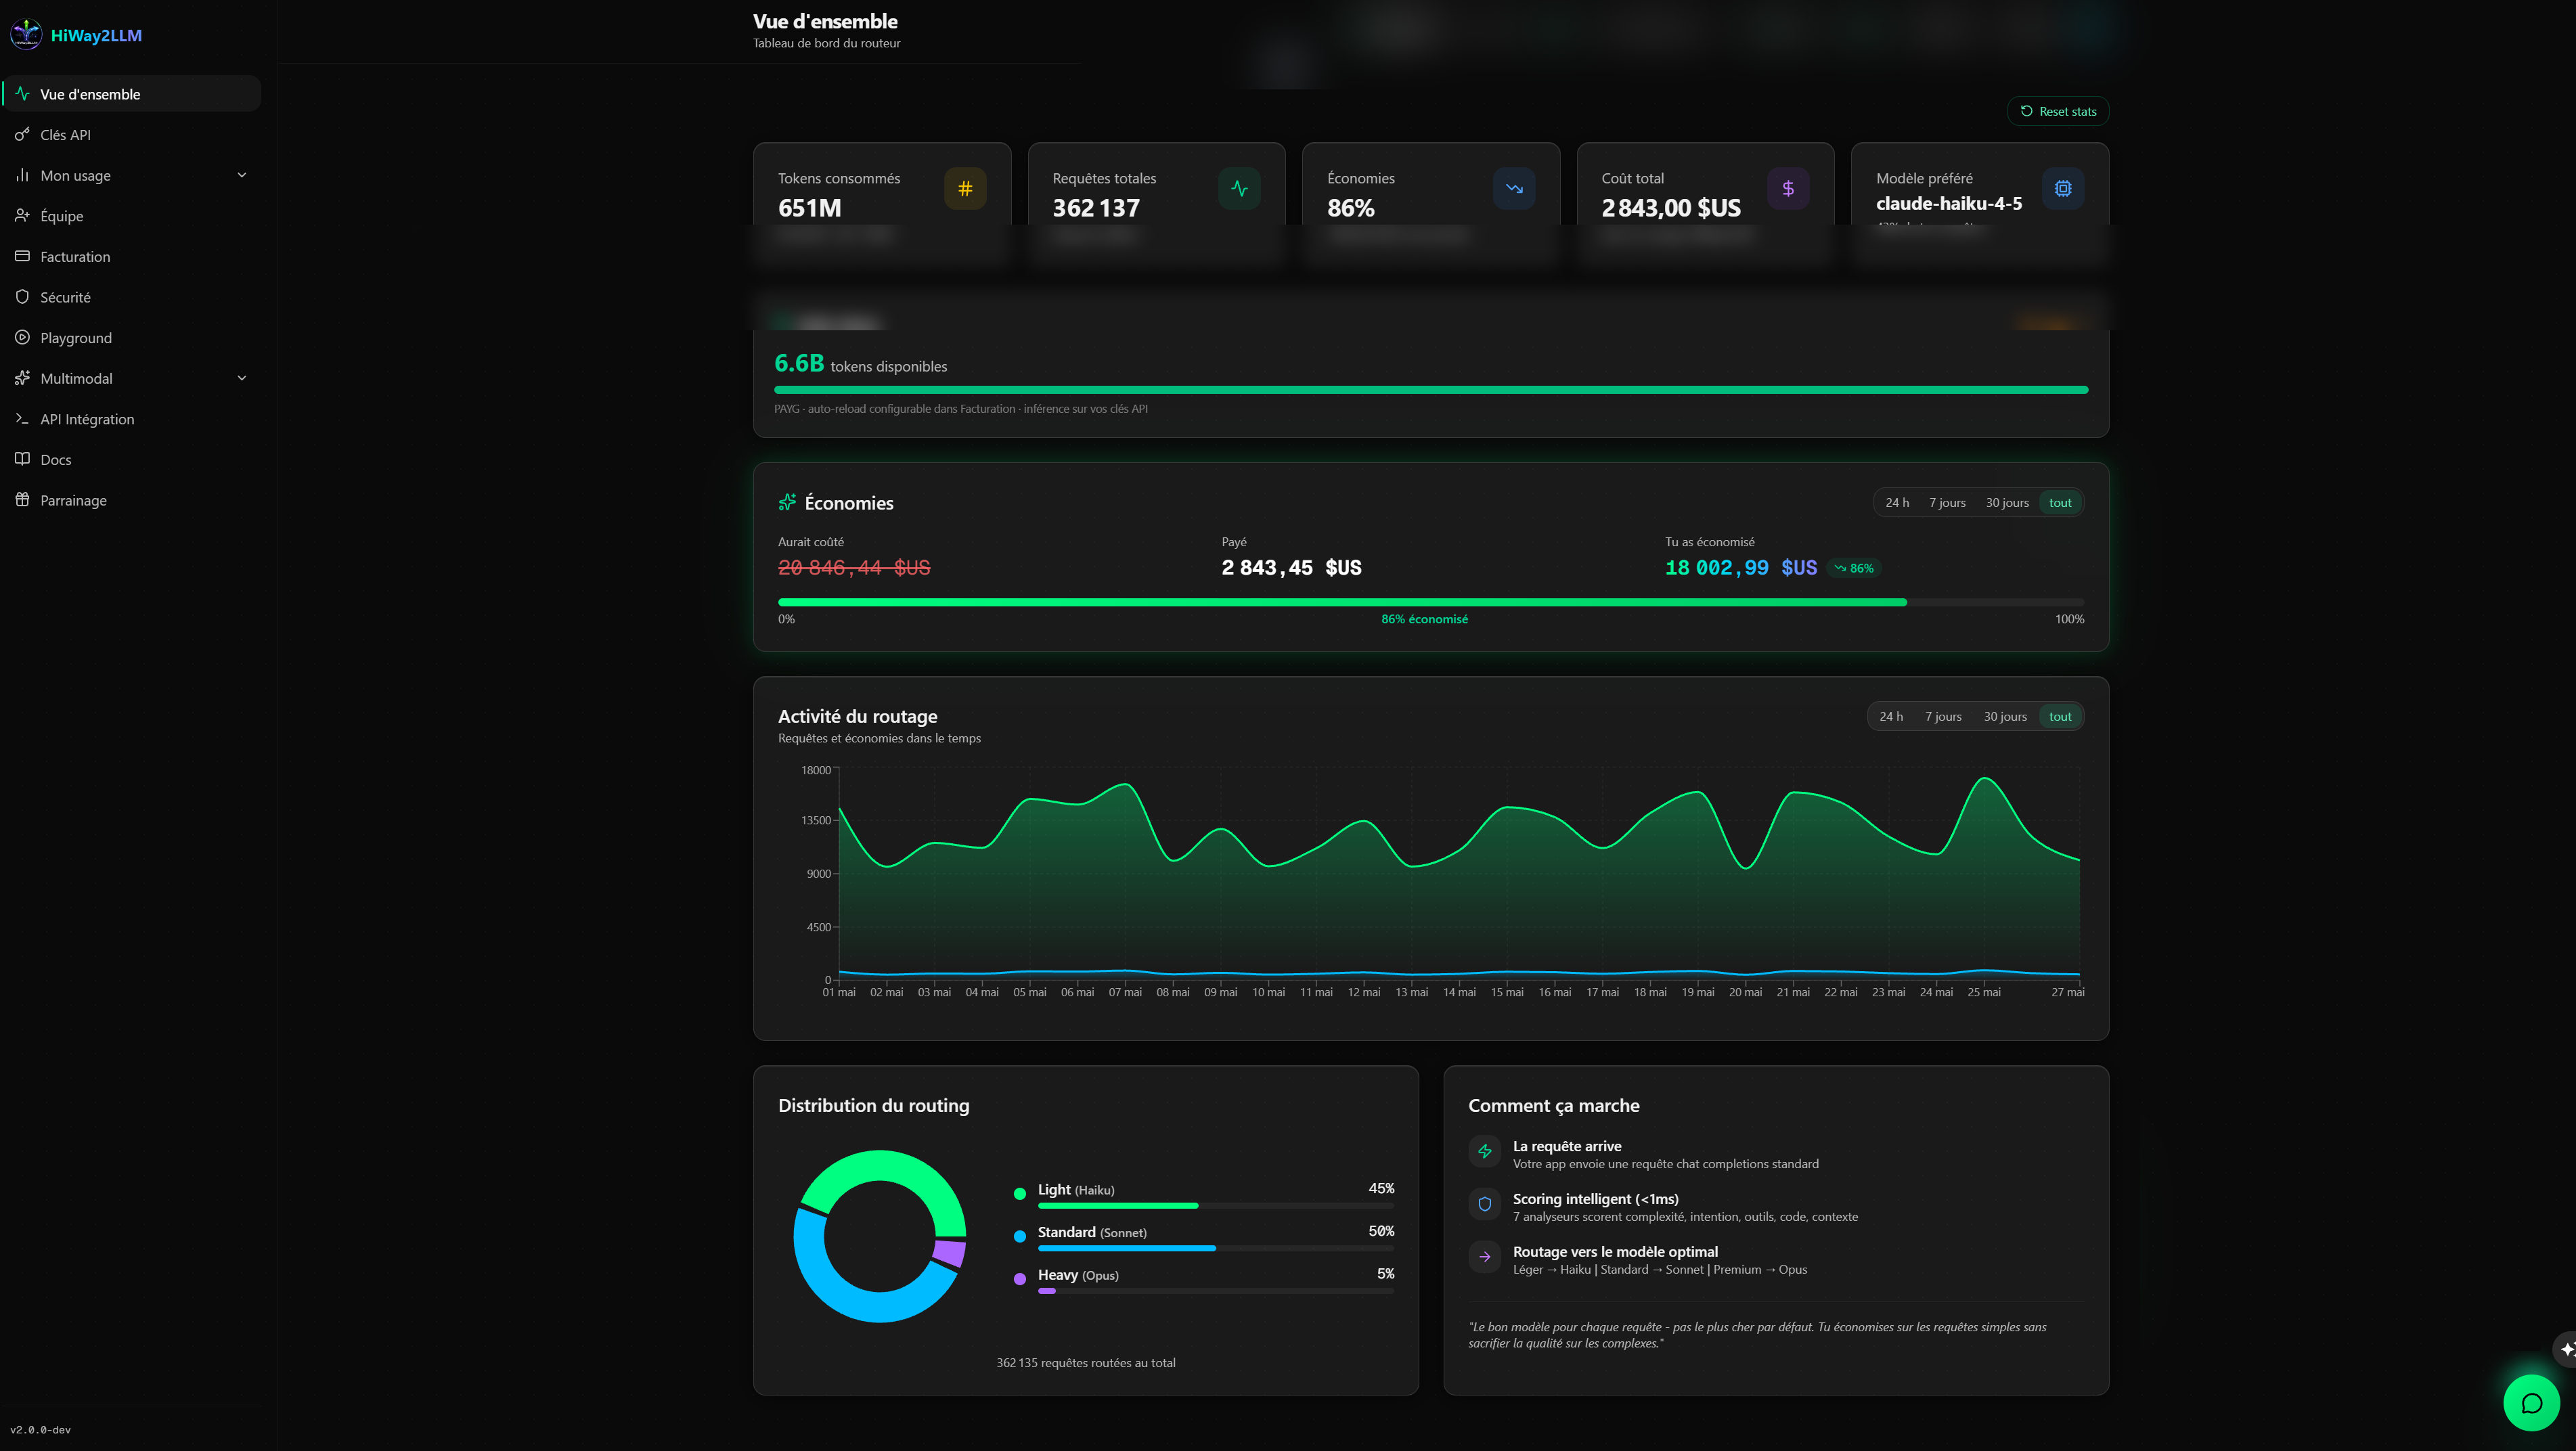The image size is (2576, 1451).
Task: Launch the Playground
Action: 131,338
